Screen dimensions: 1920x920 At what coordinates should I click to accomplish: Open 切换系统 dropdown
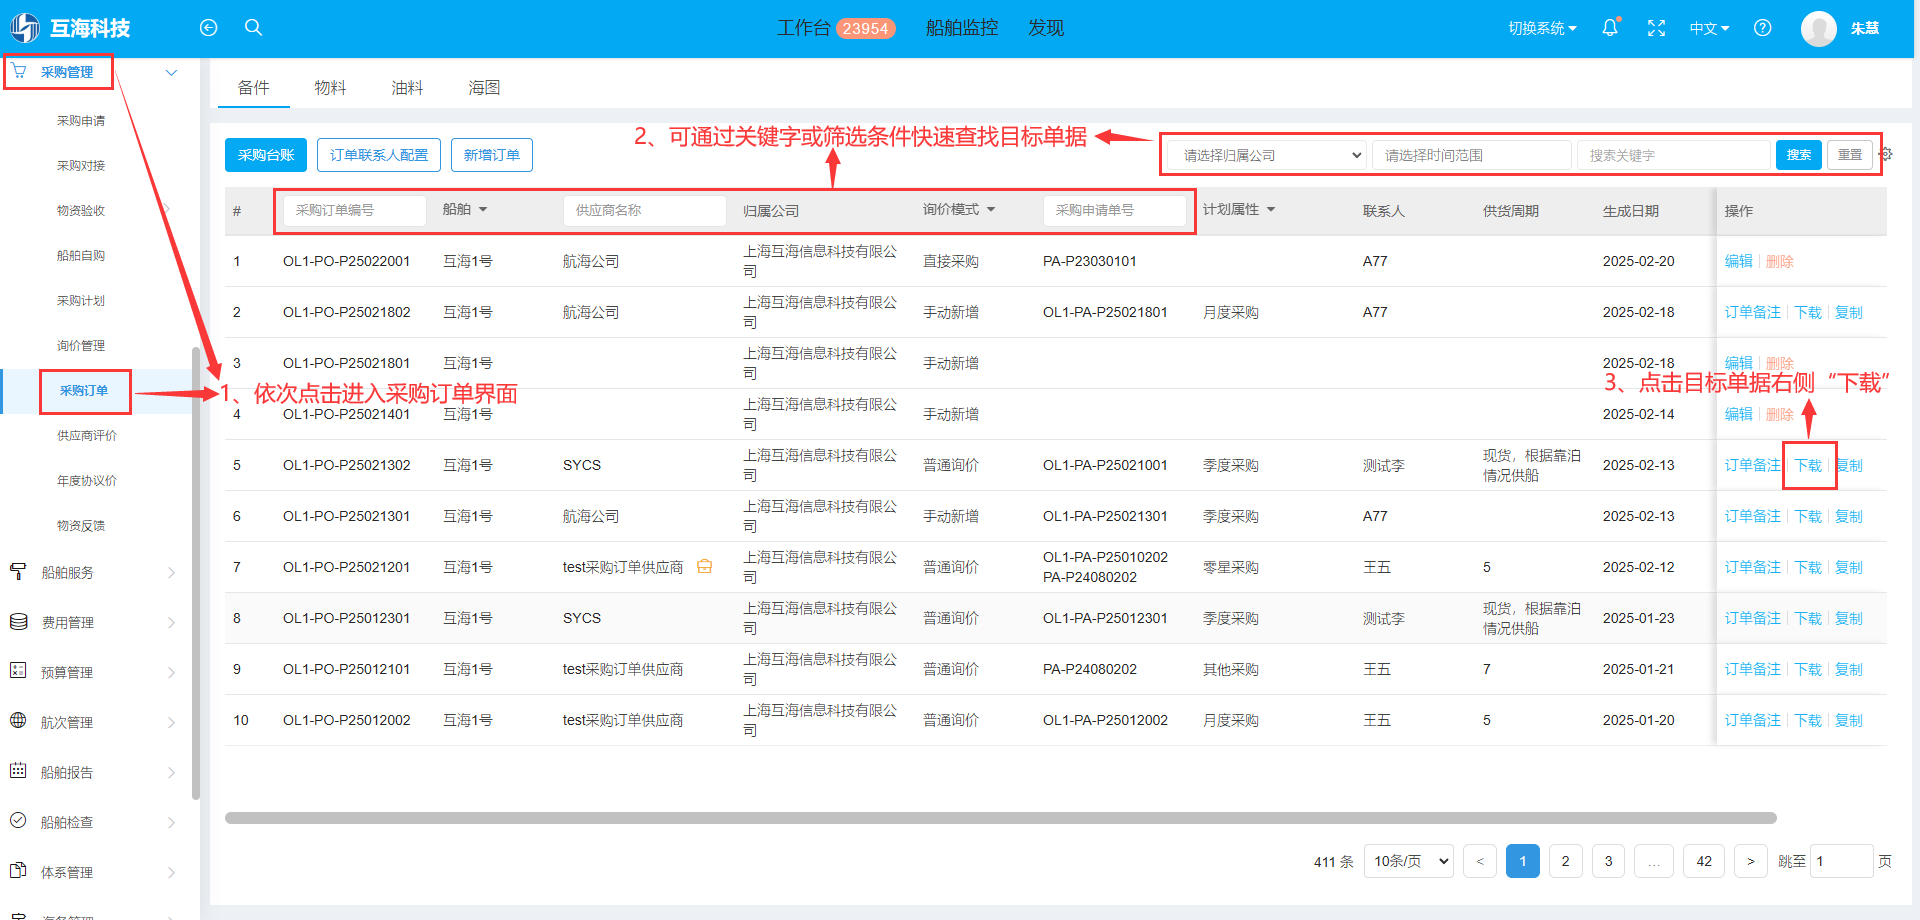coord(1542,28)
